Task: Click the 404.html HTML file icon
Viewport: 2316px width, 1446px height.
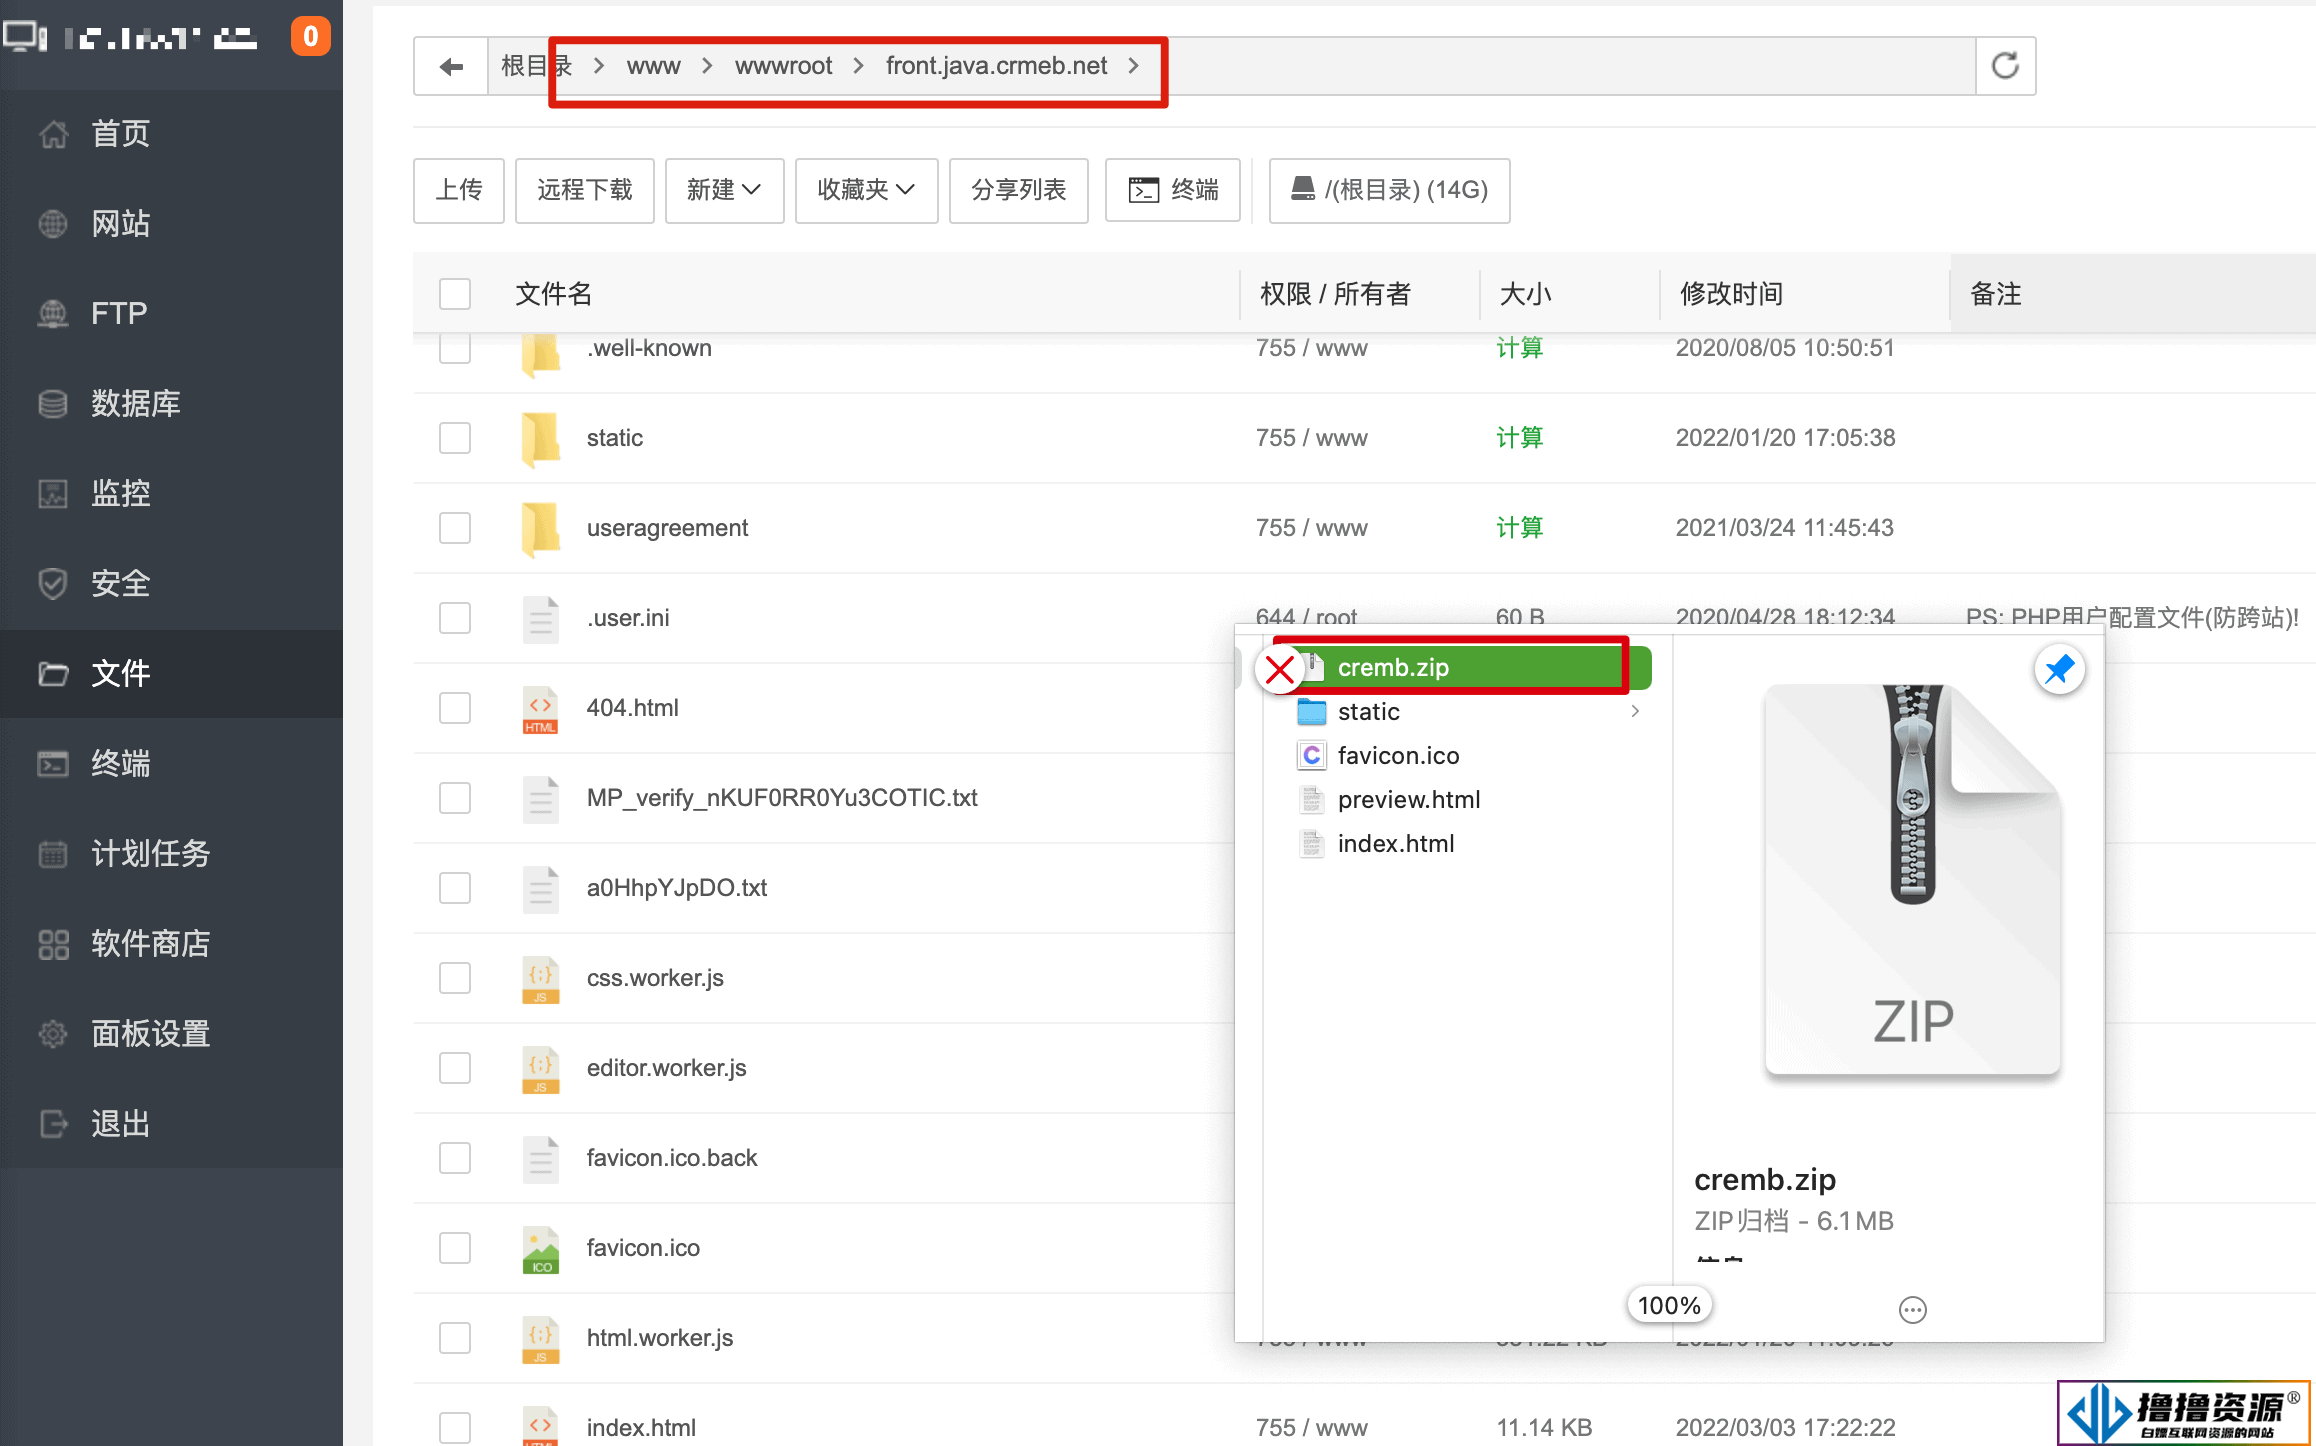Action: (541, 708)
